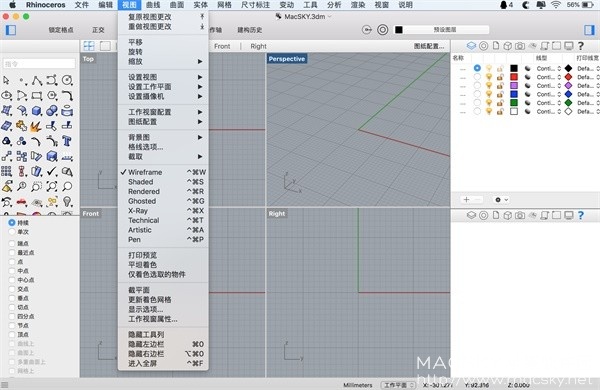Click the command input field
600x390 pixels.
pos(39,64)
